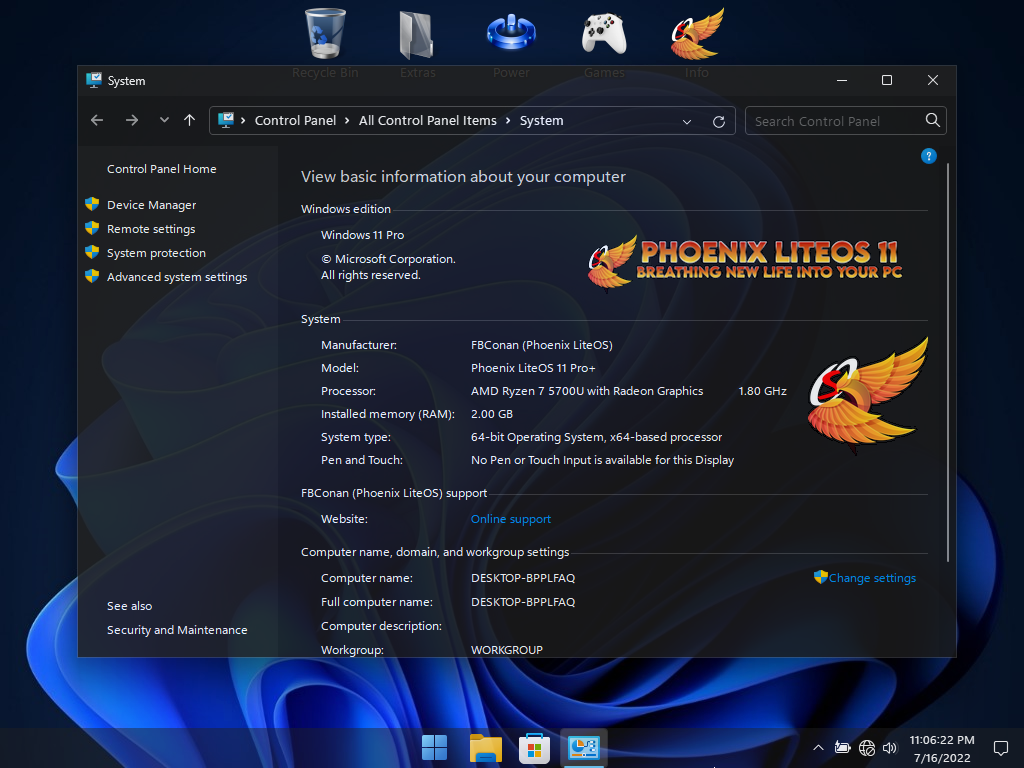Click the System Control Panel taskbar icon
The image size is (1024, 768).
[x=584, y=748]
